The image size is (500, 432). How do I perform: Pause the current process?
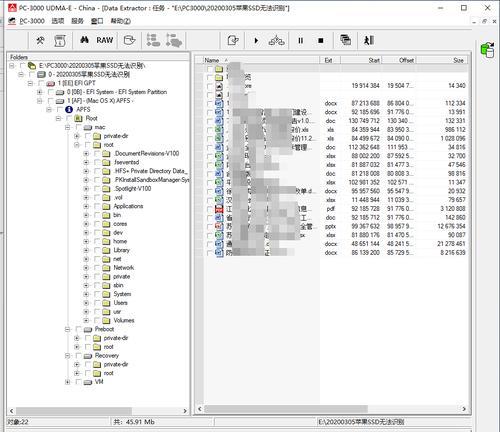[300, 41]
